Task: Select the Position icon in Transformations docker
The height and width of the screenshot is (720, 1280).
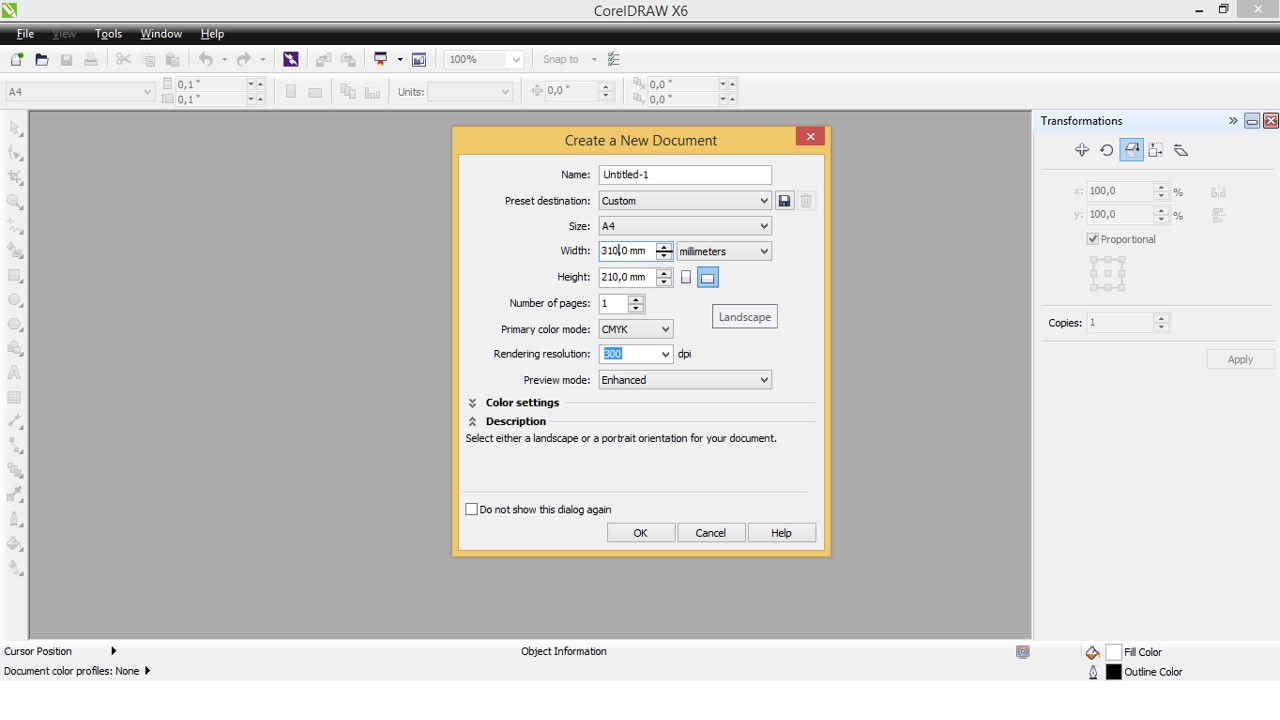Action: pyautogui.click(x=1082, y=150)
